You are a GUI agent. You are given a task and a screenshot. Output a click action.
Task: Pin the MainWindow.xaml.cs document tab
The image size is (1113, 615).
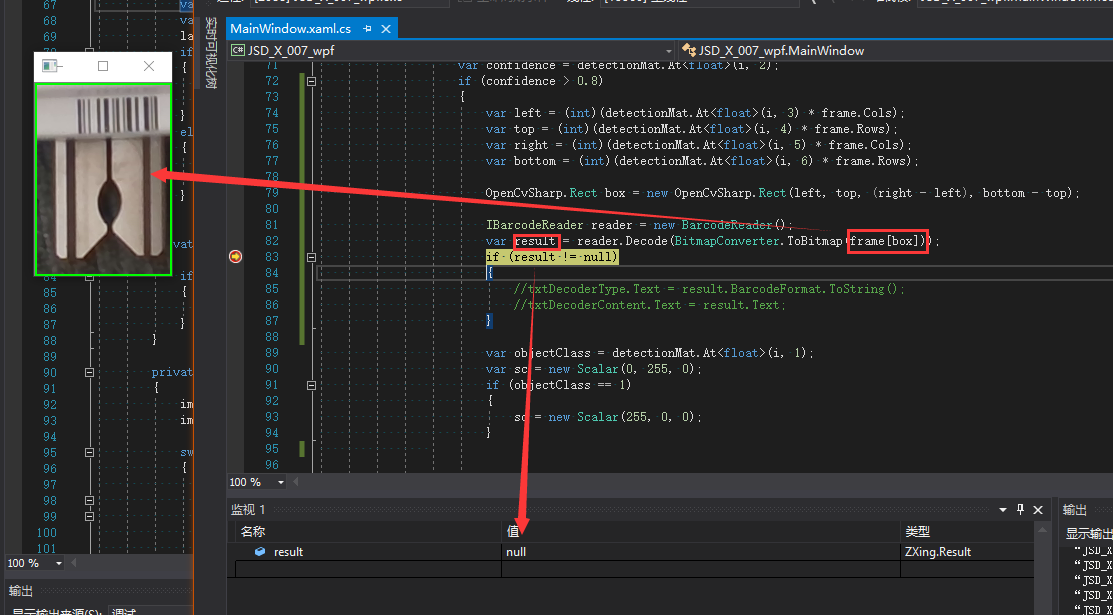click(x=369, y=28)
